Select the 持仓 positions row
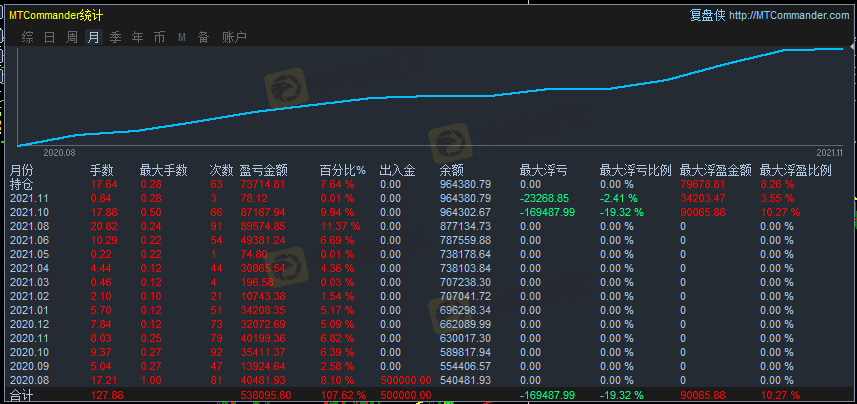This screenshot has width=857, height=404. coord(21,184)
